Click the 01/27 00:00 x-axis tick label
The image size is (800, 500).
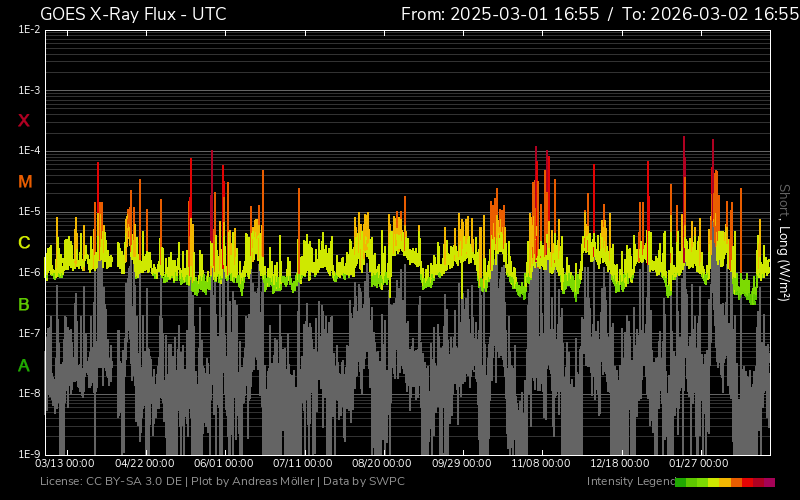tap(699, 464)
